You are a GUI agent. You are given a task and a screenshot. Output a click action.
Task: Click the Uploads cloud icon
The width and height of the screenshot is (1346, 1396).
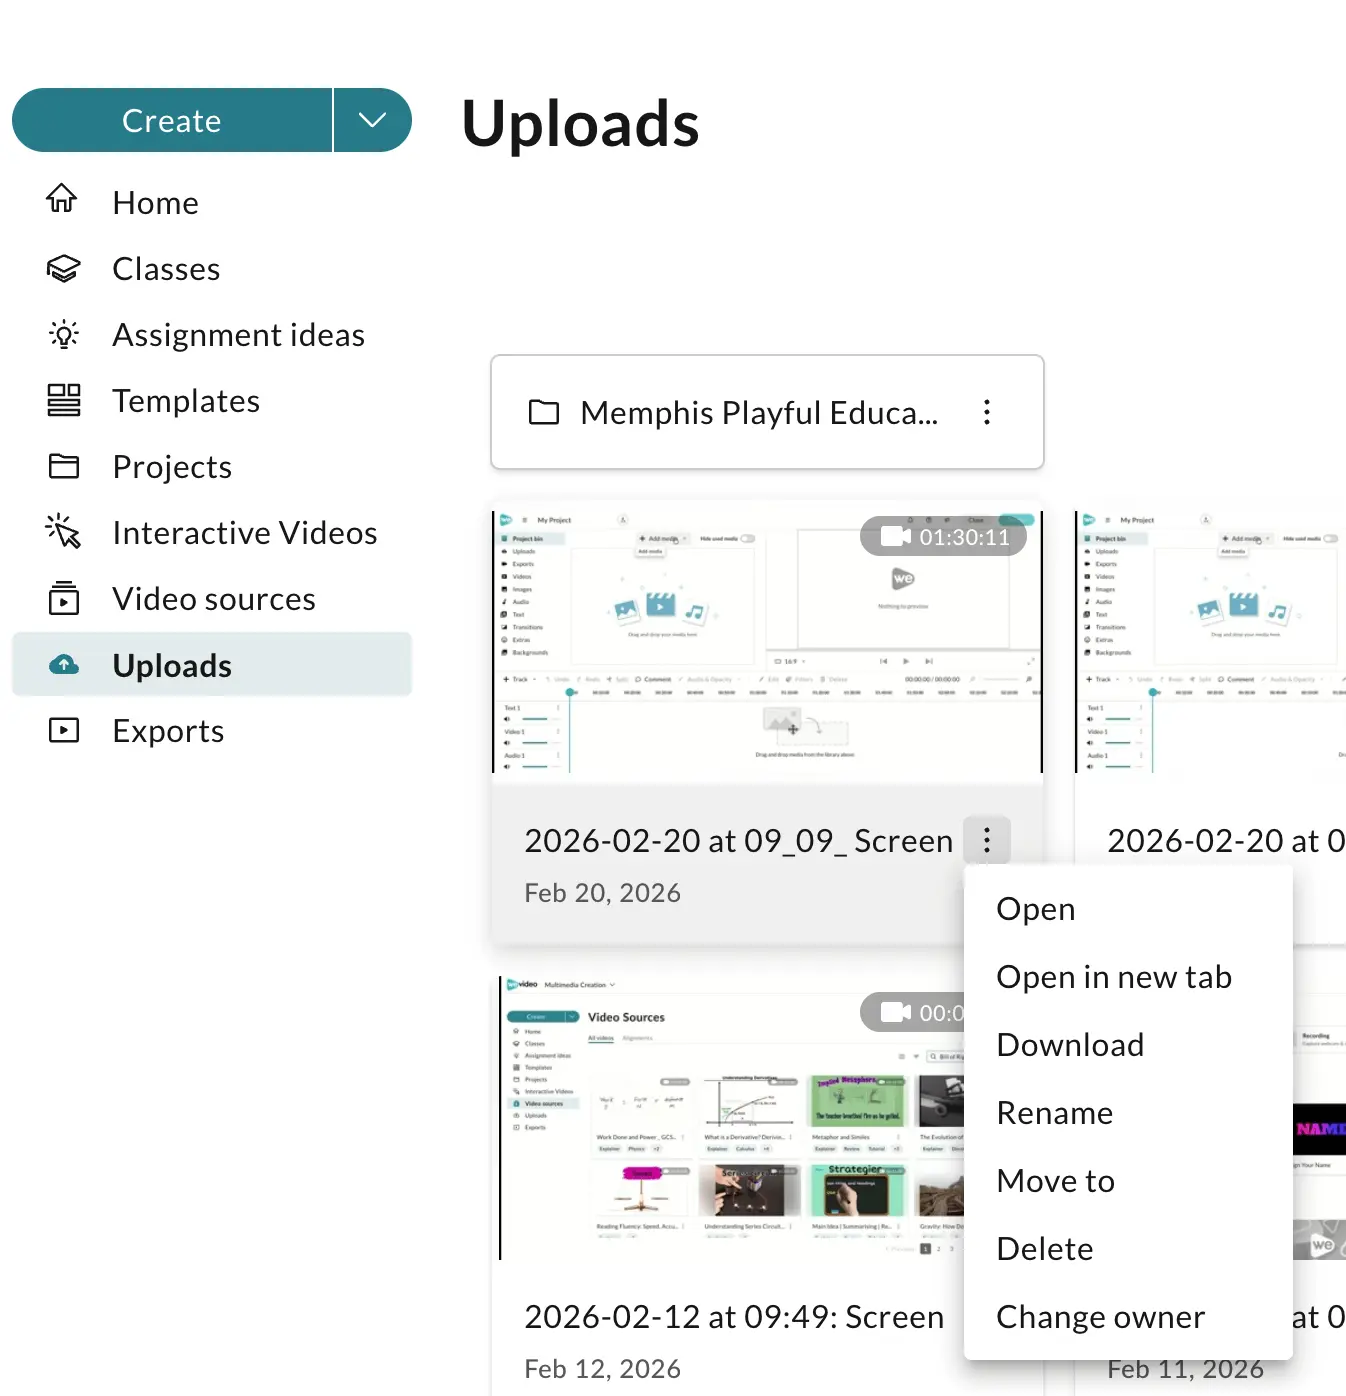[64, 664]
